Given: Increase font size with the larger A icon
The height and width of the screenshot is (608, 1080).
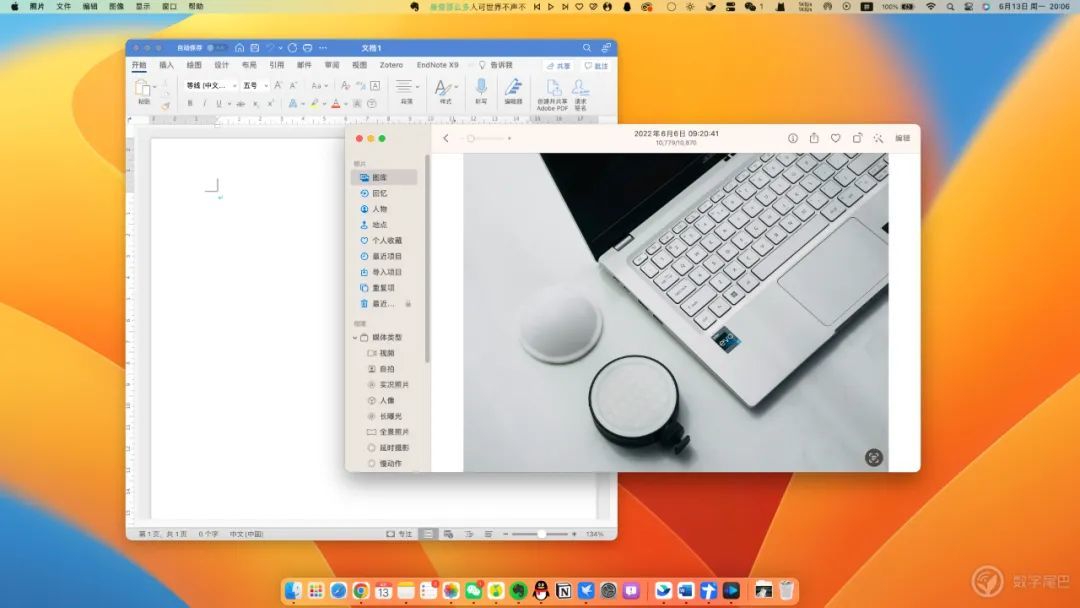Looking at the screenshot, I should point(278,85).
